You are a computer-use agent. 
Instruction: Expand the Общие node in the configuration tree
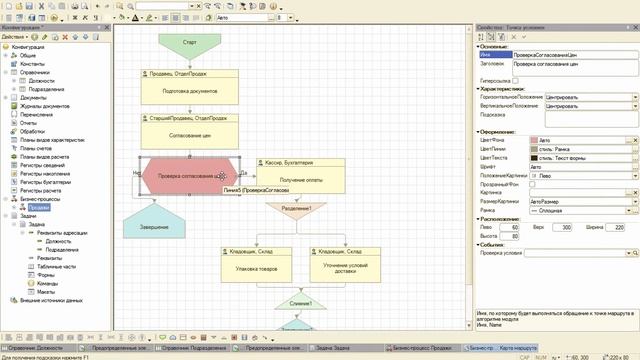point(6,55)
